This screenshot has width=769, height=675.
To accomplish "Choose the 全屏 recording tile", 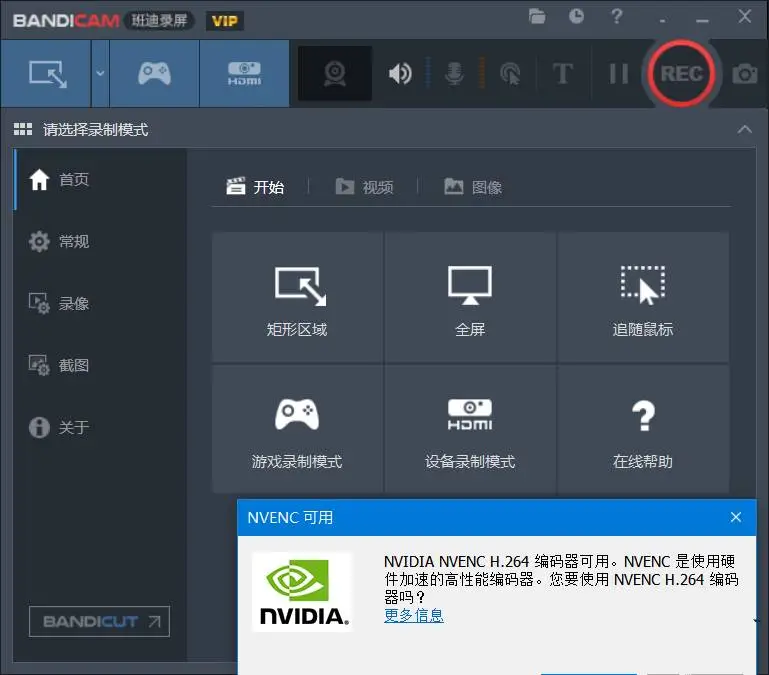I will (x=470, y=297).
